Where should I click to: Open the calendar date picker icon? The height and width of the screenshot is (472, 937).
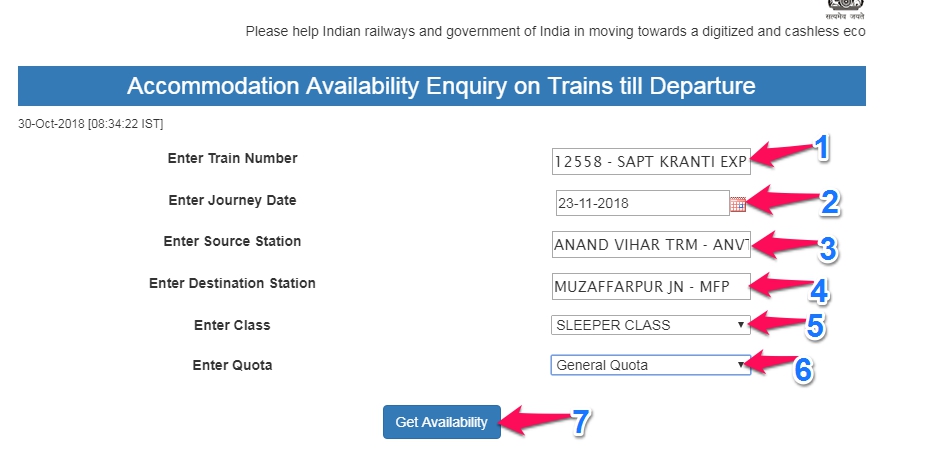[738, 204]
